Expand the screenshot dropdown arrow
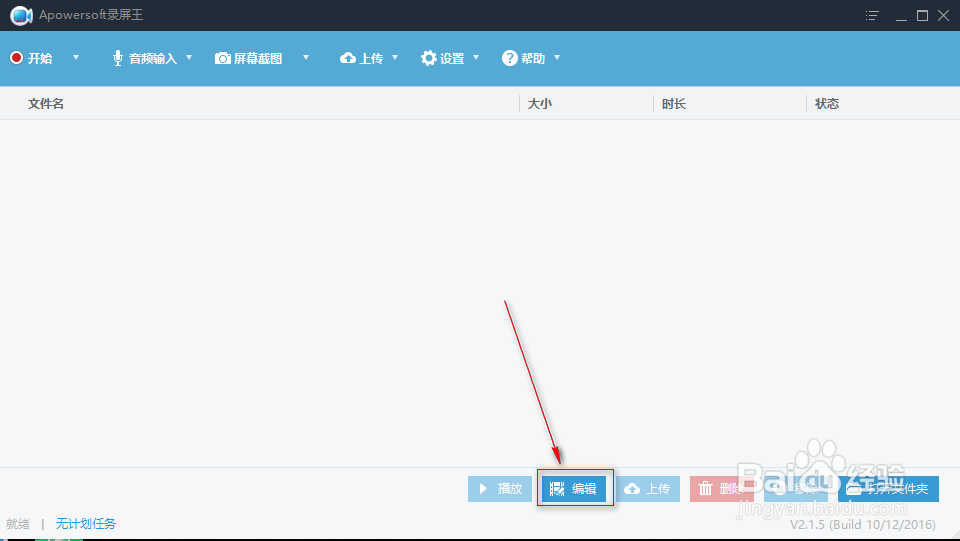This screenshot has height=541, width=960. point(306,58)
